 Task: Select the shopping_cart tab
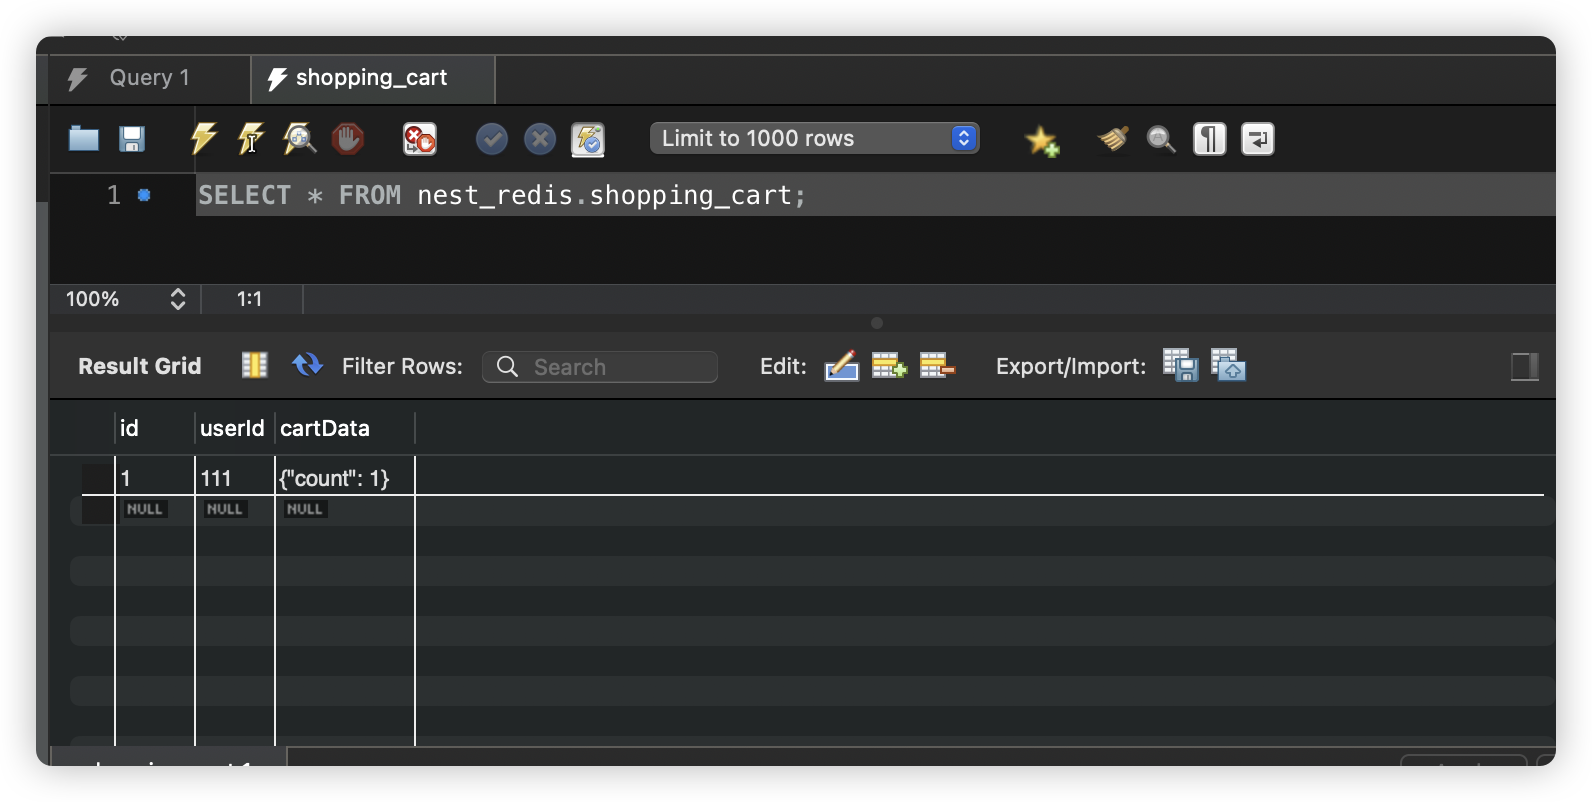tap(371, 78)
